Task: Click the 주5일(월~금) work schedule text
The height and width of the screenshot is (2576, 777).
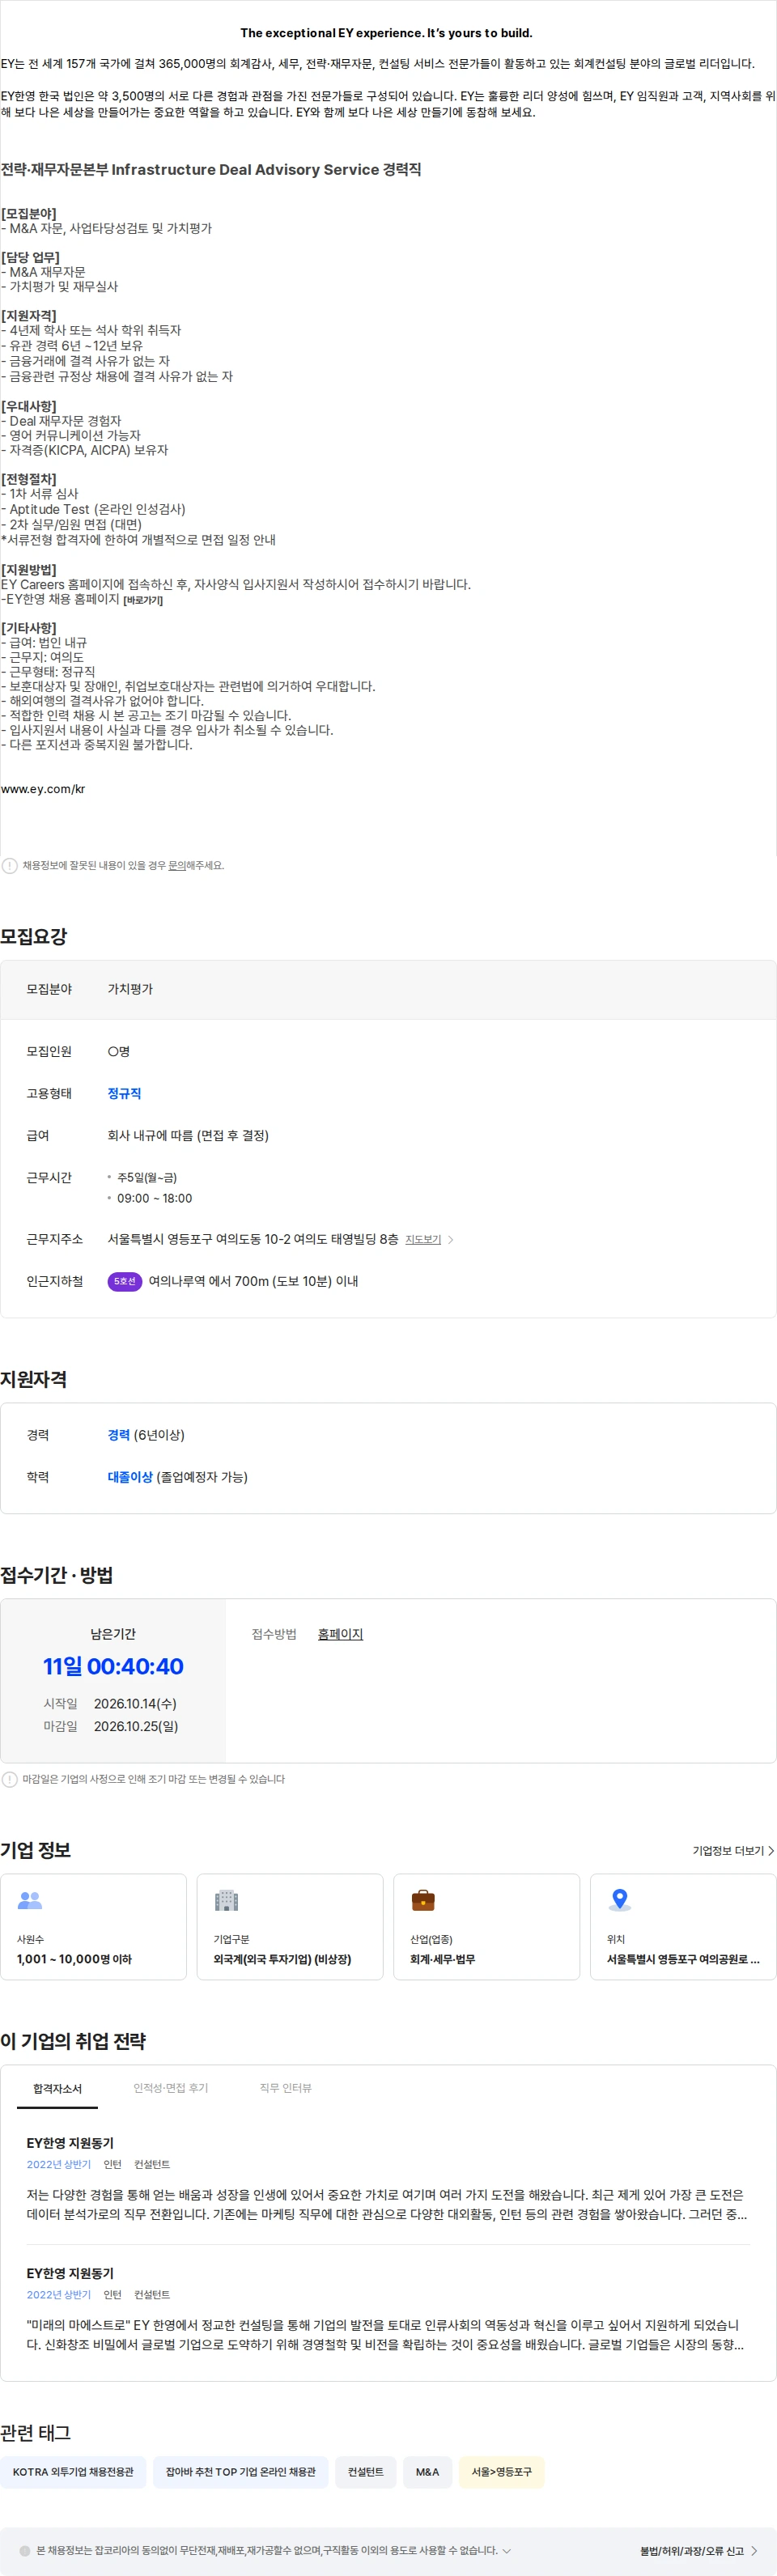Action: tap(147, 1178)
